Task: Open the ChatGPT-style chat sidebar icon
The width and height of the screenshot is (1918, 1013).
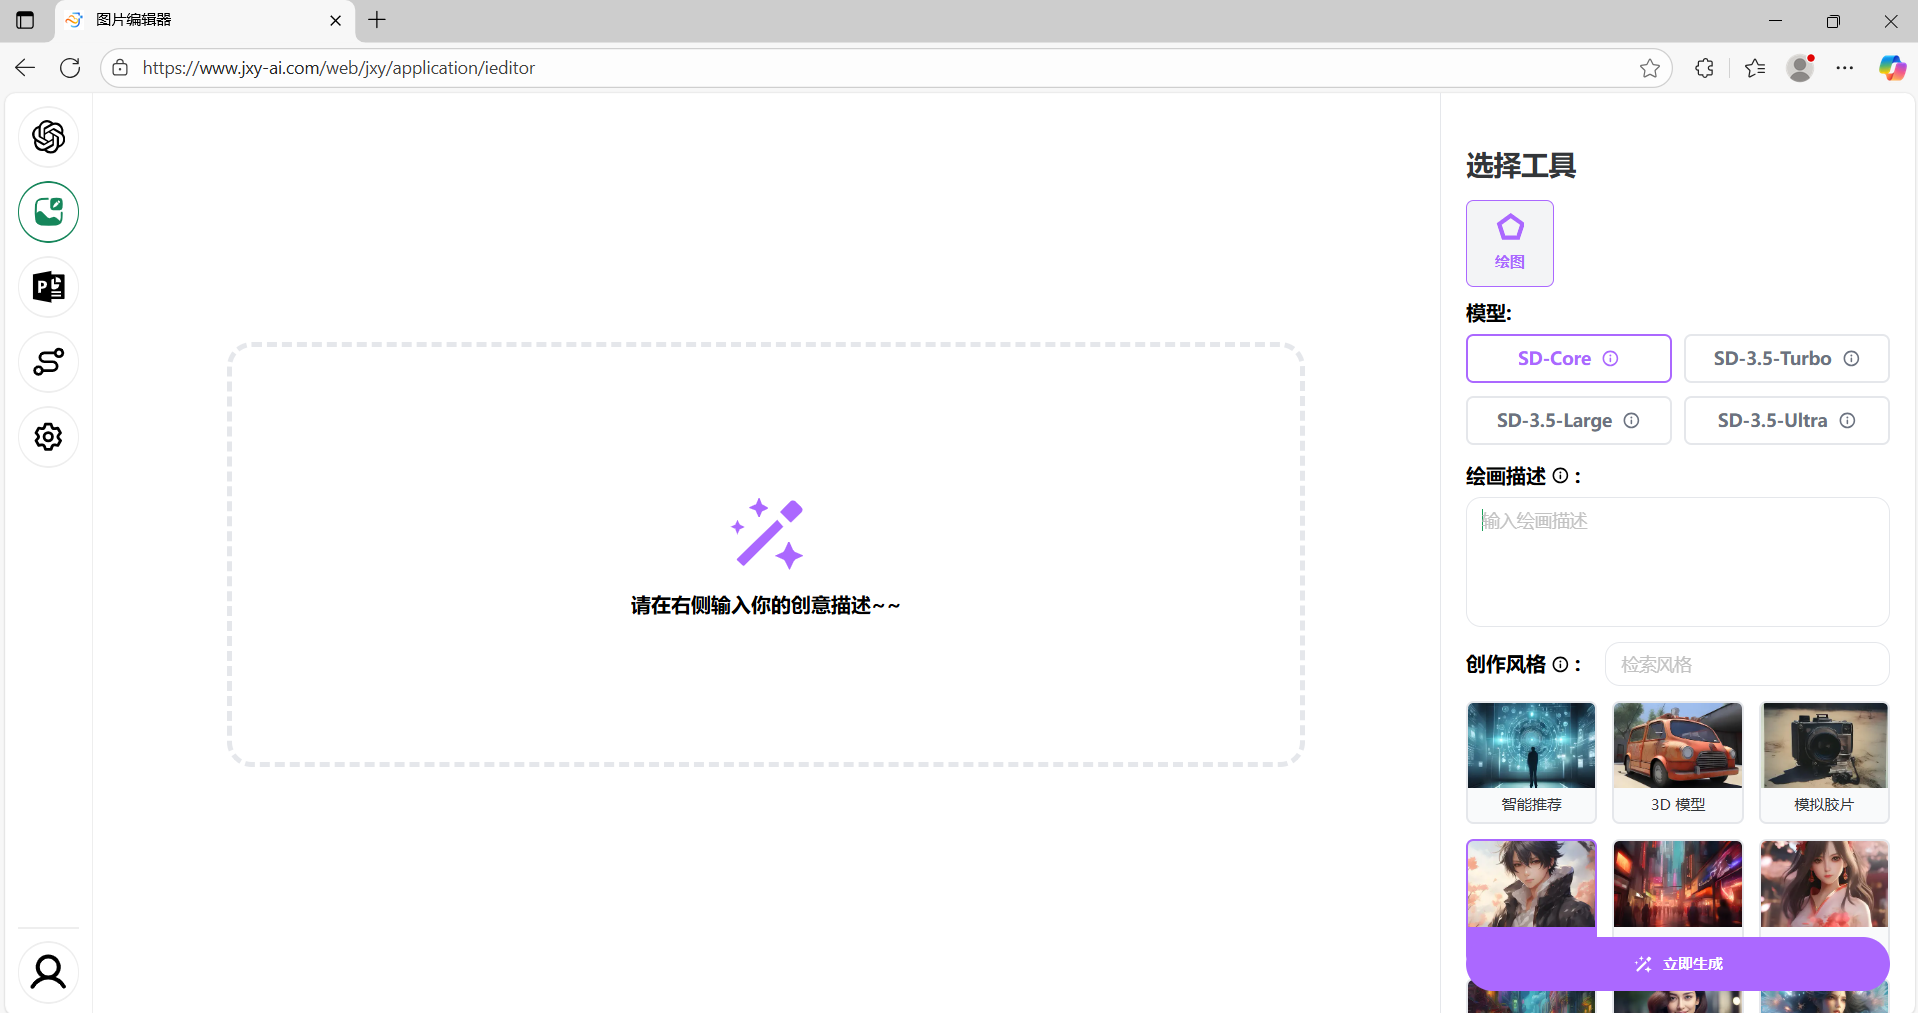Action: tap(48, 137)
